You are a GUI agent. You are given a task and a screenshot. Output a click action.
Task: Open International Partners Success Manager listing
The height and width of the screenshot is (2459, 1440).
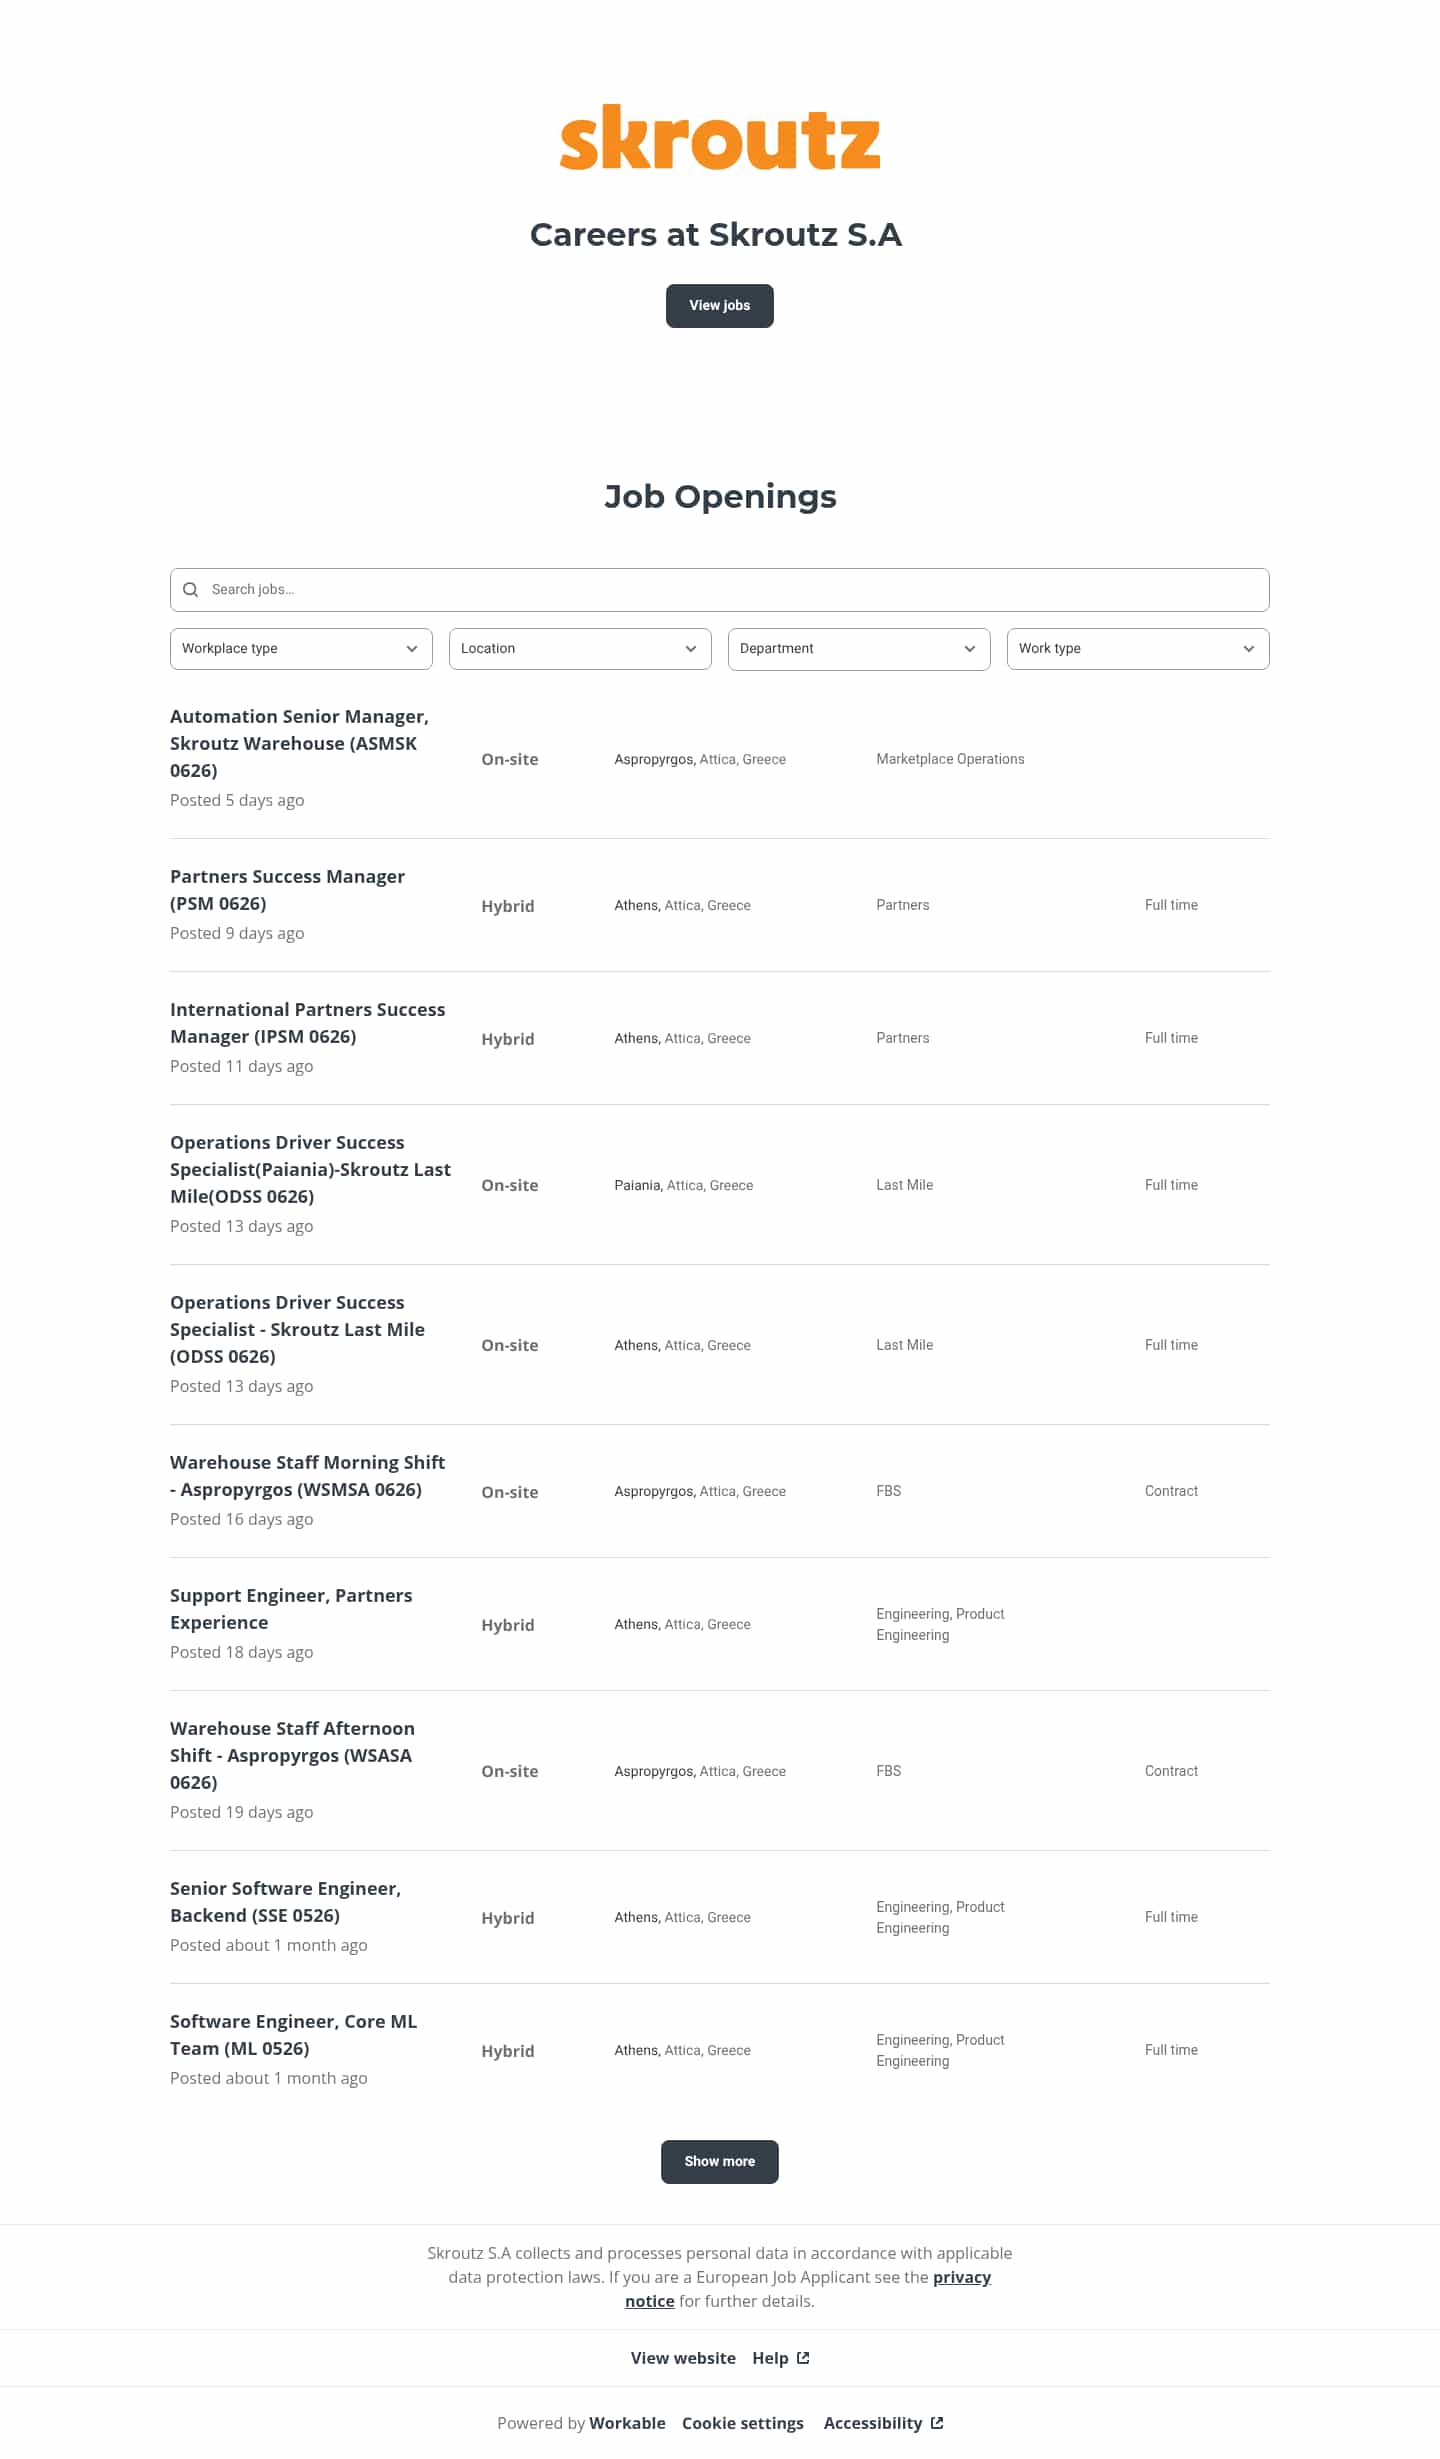coord(307,1023)
